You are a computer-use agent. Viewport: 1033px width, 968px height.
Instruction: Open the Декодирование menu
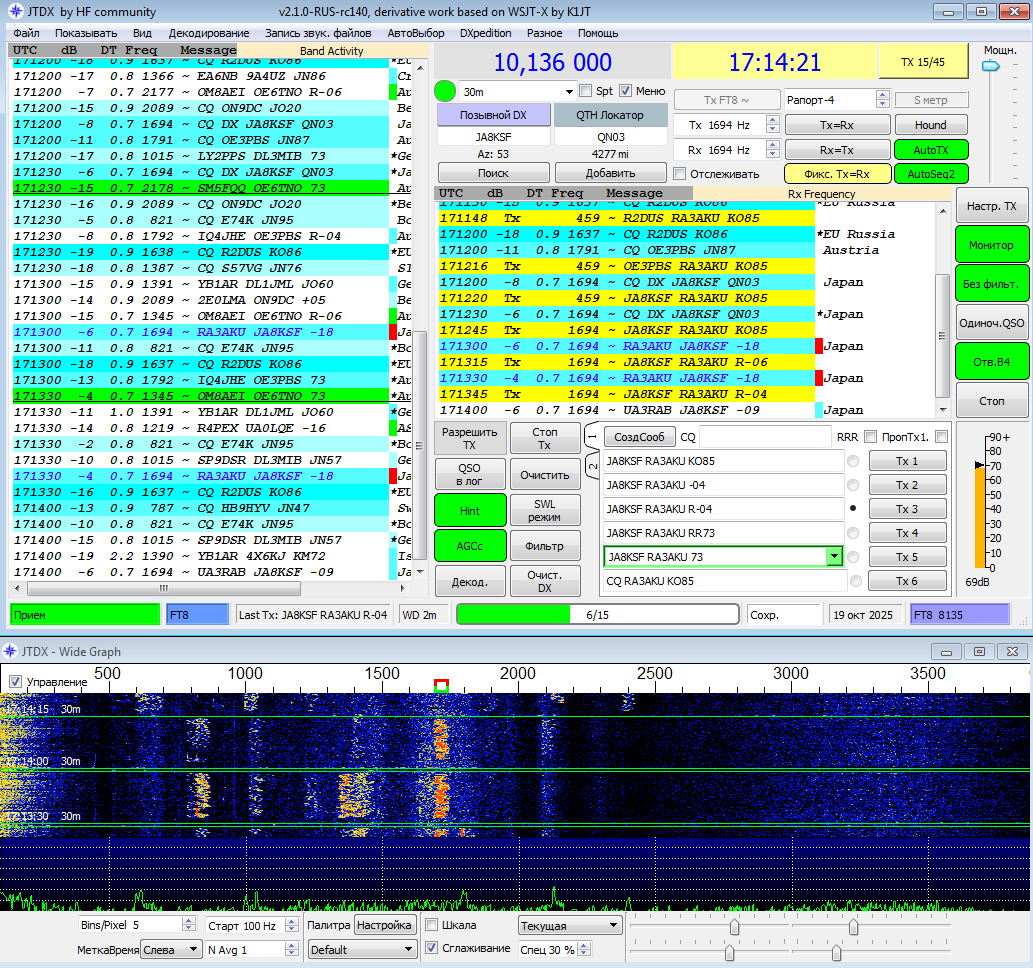(x=209, y=33)
